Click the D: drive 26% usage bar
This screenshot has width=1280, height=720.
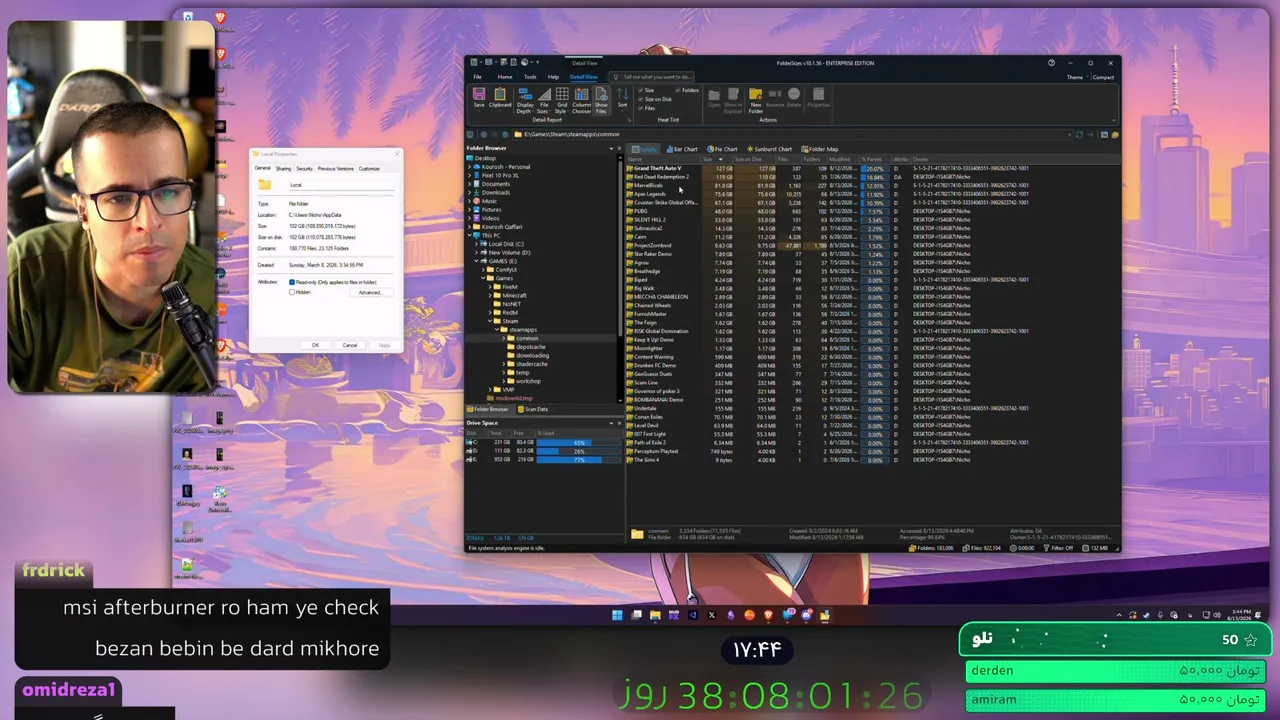[578, 451]
